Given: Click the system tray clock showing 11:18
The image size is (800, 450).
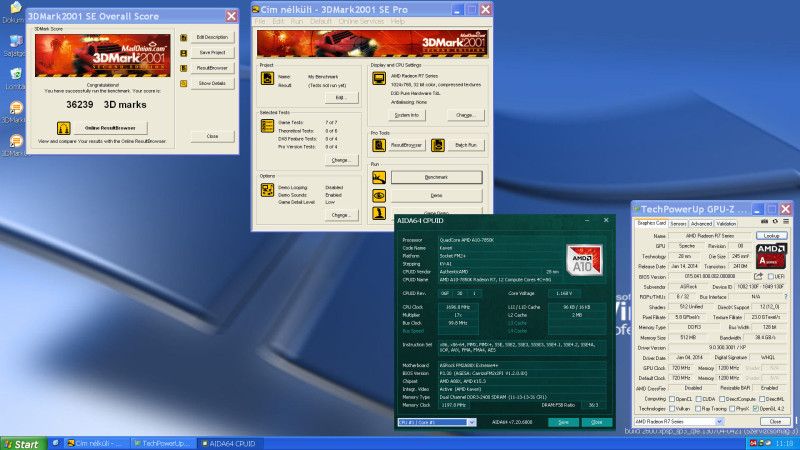Looking at the screenshot, I should click(785, 443).
